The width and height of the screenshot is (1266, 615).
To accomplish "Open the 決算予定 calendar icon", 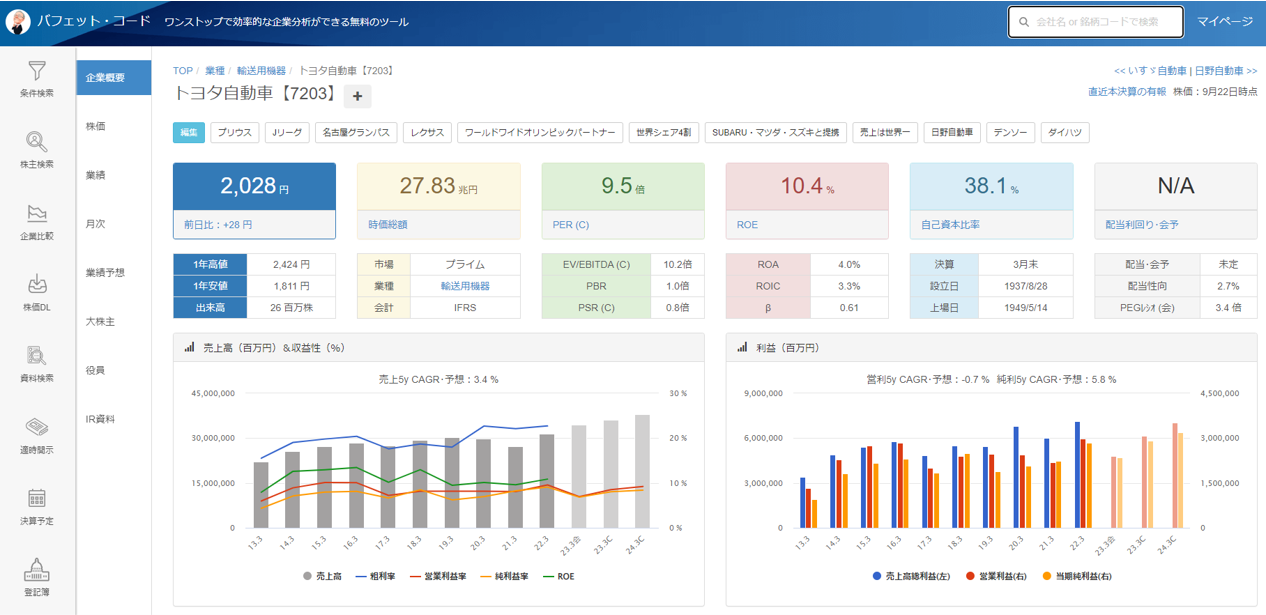I will pos(37,499).
